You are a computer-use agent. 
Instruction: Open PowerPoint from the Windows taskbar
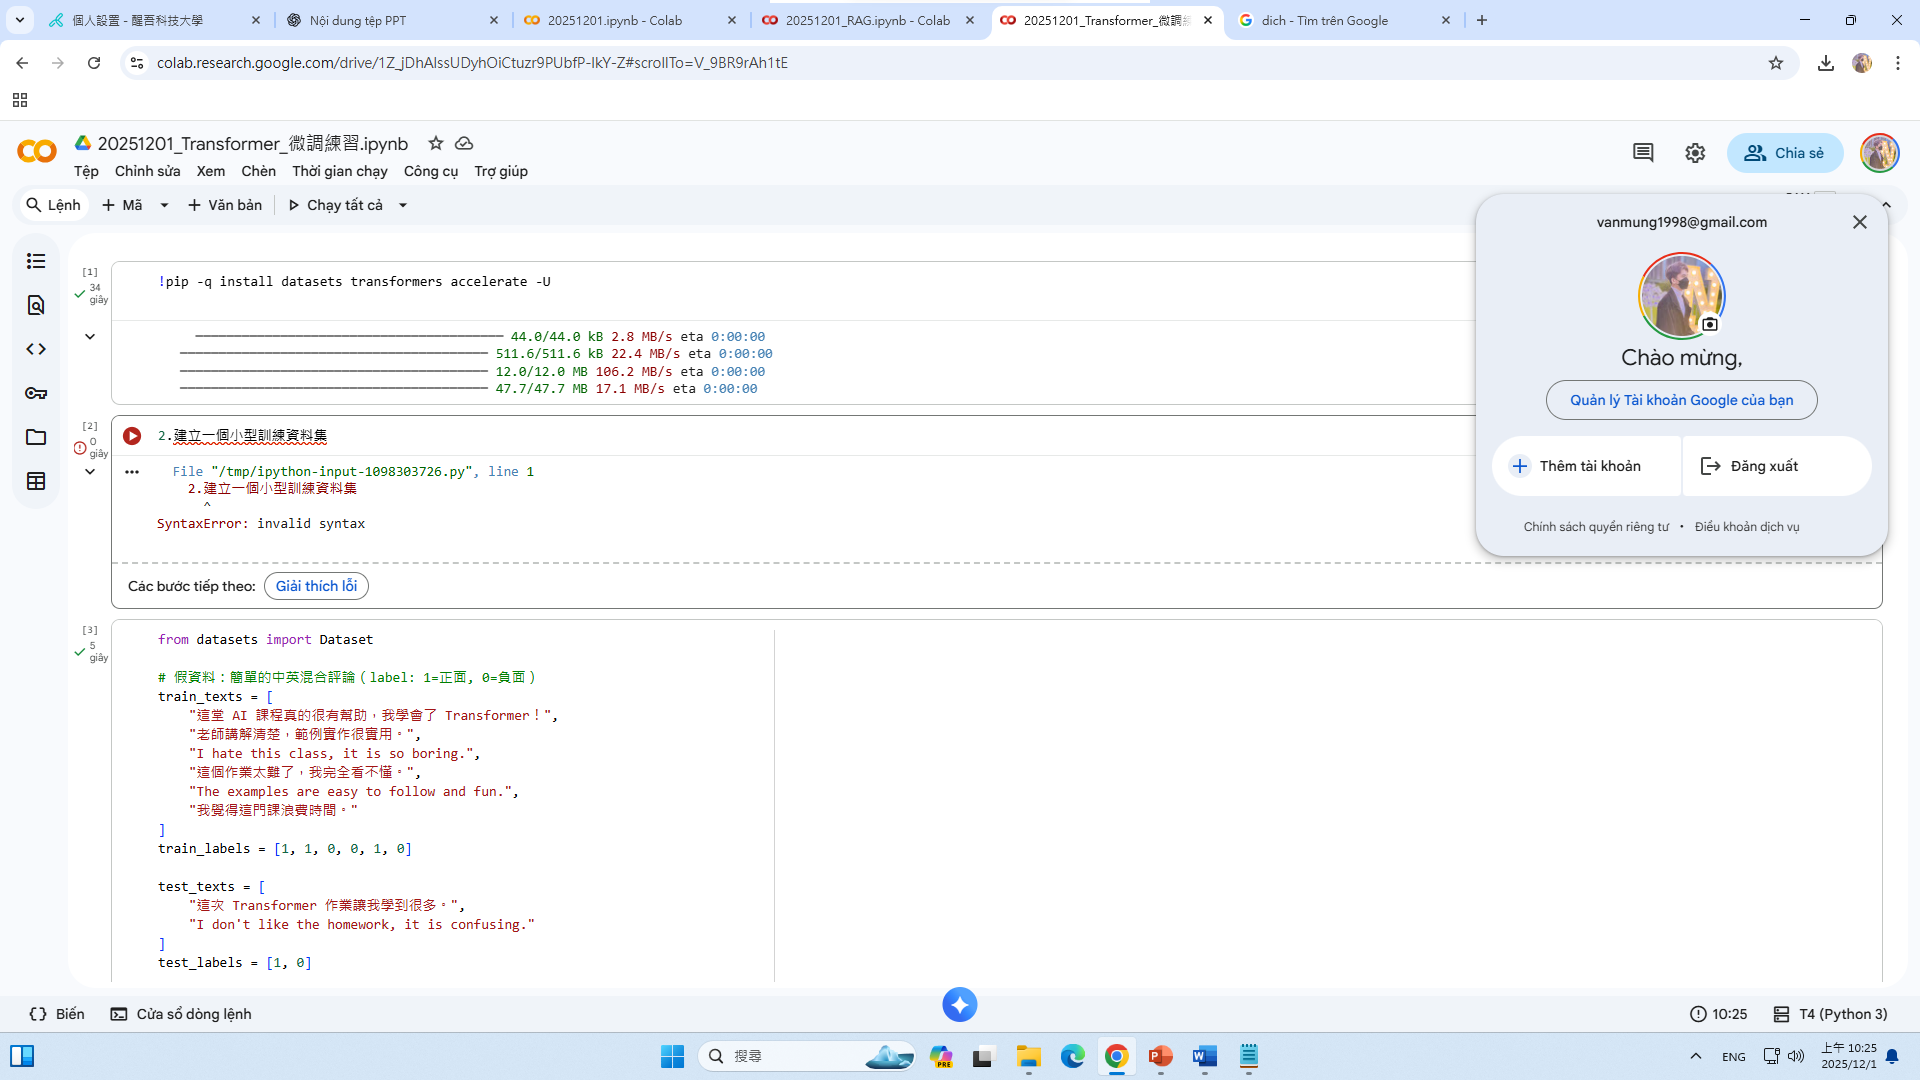click(1160, 1056)
